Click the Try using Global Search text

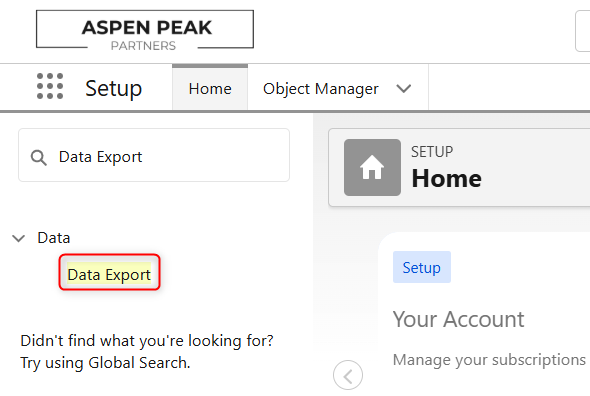click(x=105, y=363)
